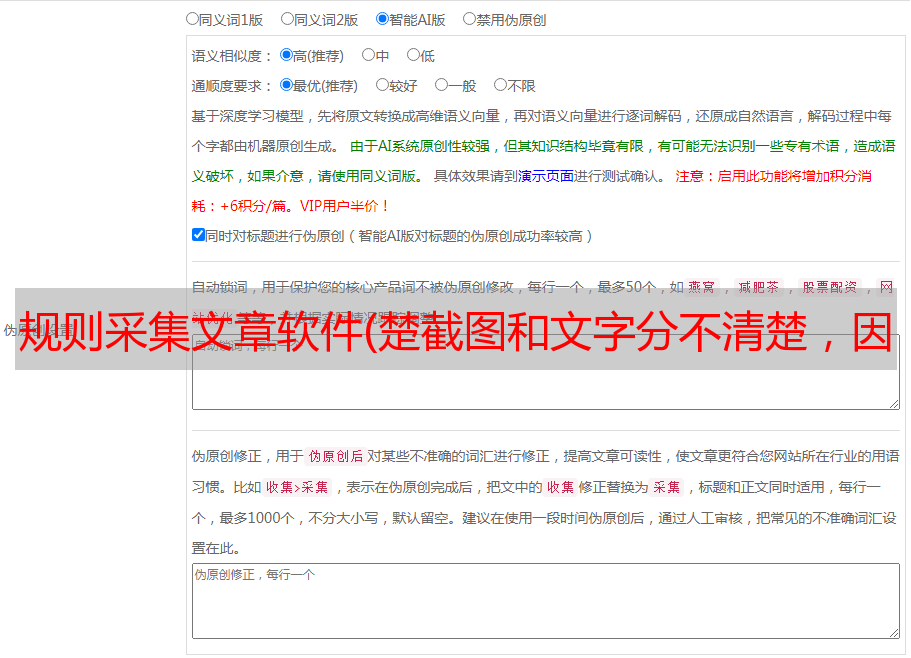The image size is (911, 658).
Task: Click 最多1000个 instruction text
Action: (256, 518)
